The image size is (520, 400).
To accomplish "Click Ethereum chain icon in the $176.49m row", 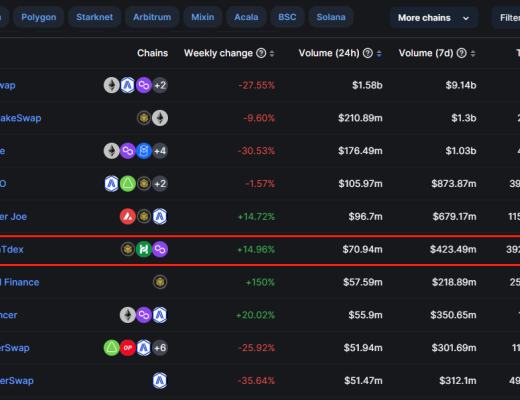I will (x=112, y=151).
